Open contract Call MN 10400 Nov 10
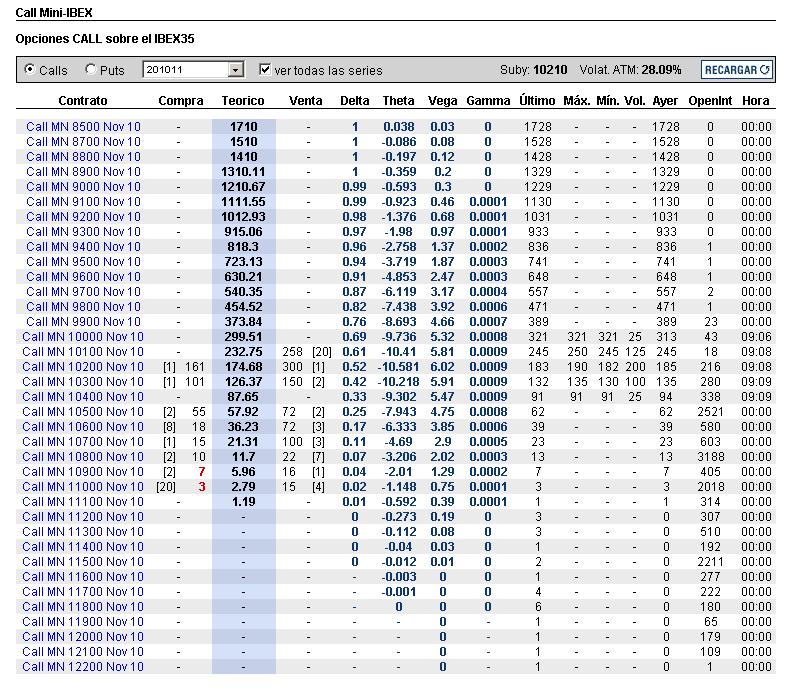The width and height of the screenshot is (791, 688). [x=83, y=396]
